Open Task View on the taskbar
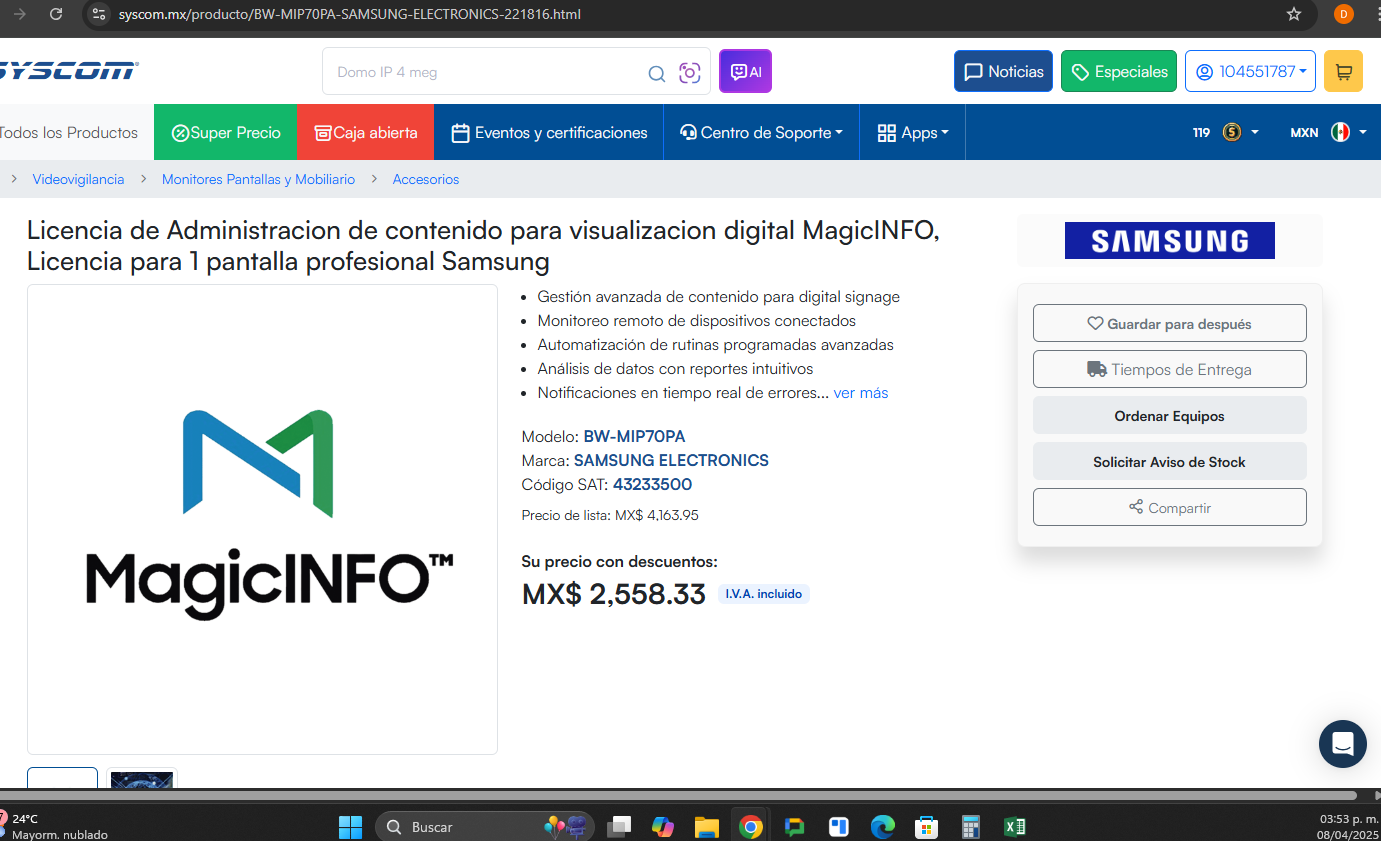This screenshot has height=841, width=1381. [x=620, y=827]
